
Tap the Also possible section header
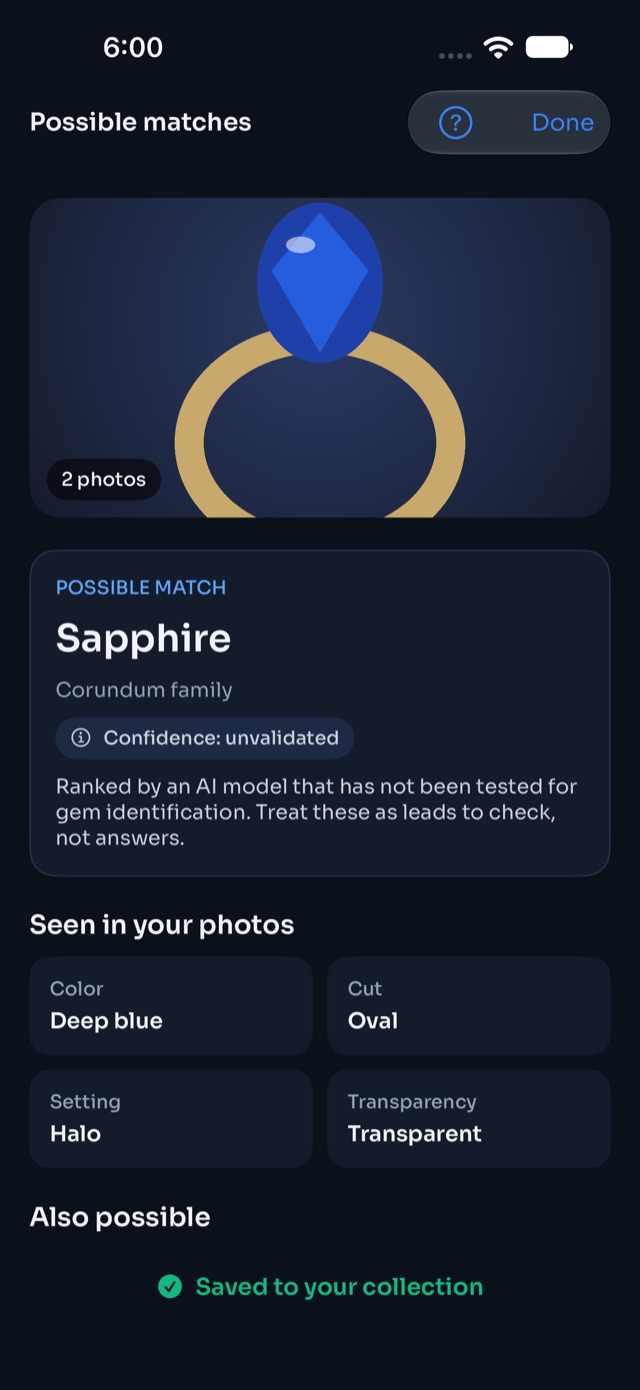[x=120, y=1217]
